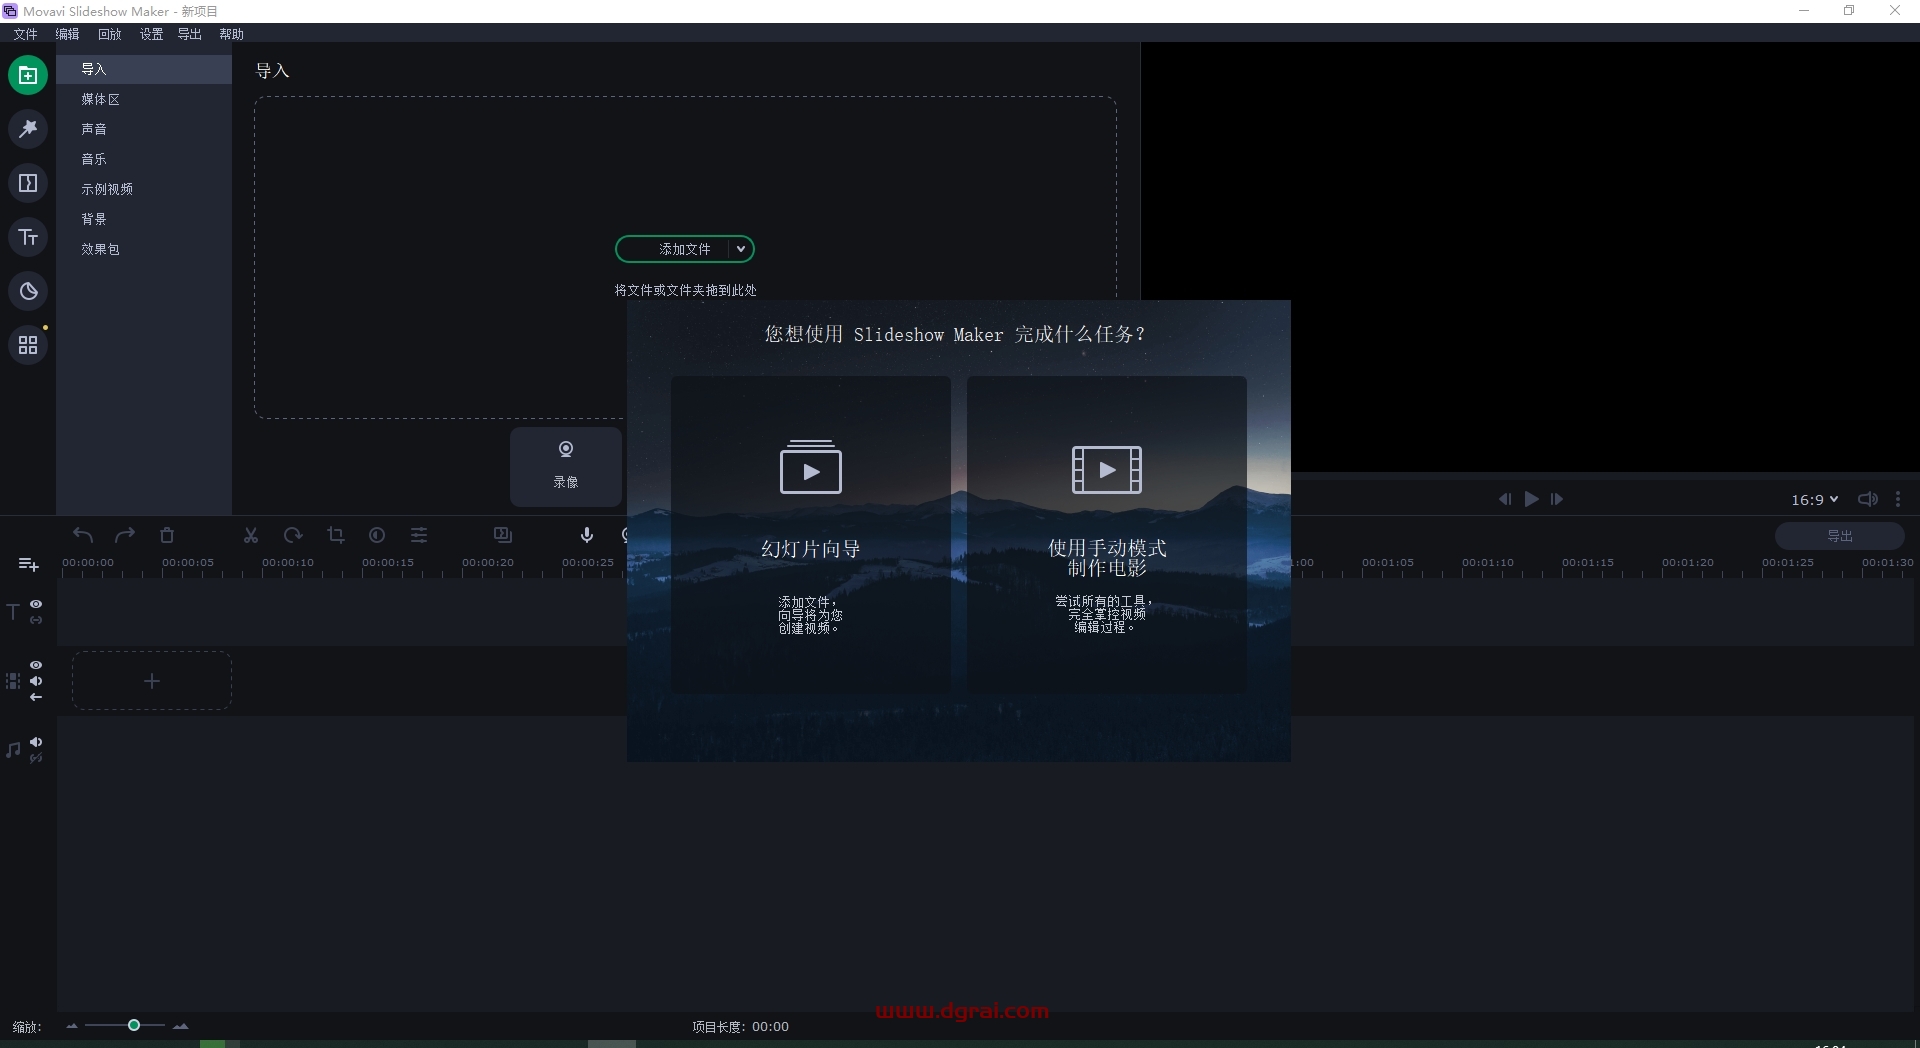The height and width of the screenshot is (1048, 1920).
Task: Open the Transitions sidebar panel
Action: [x=28, y=183]
